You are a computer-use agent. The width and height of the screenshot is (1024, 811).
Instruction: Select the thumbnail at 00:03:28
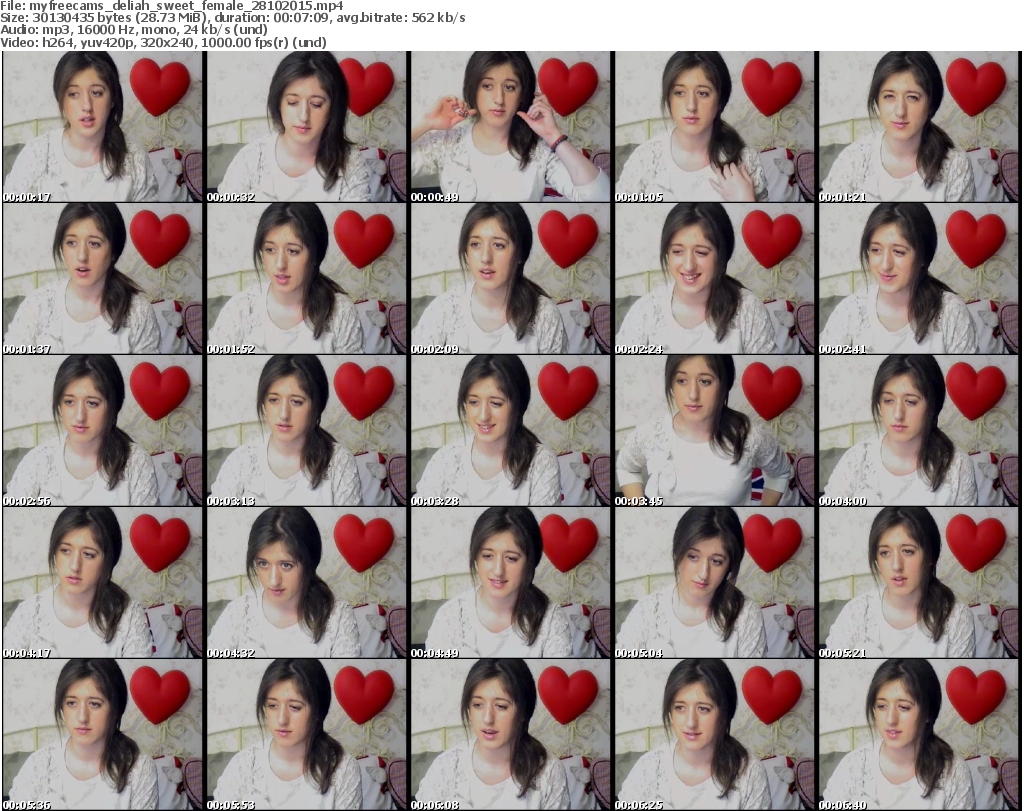tap(511, 431)
